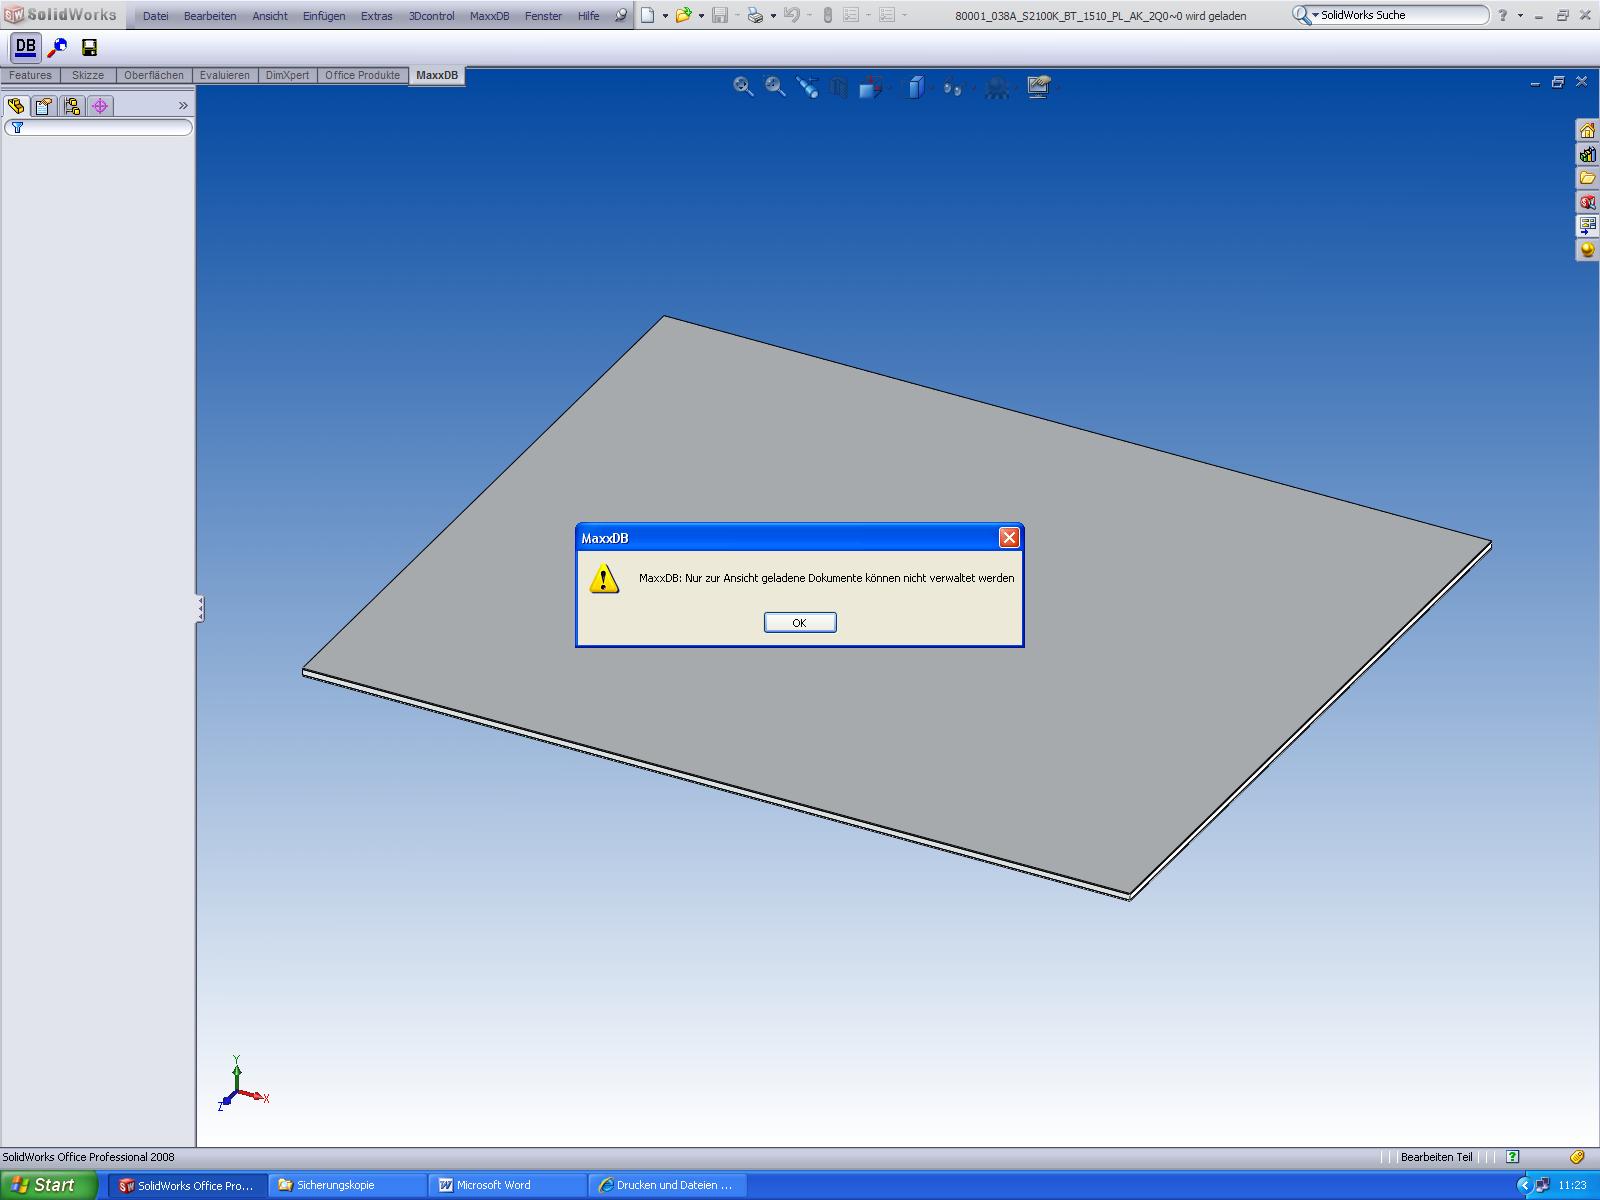This screenshot has height=1200, width=1600.
Task: Click the Help question mark icon
Action: (1502, 15)
